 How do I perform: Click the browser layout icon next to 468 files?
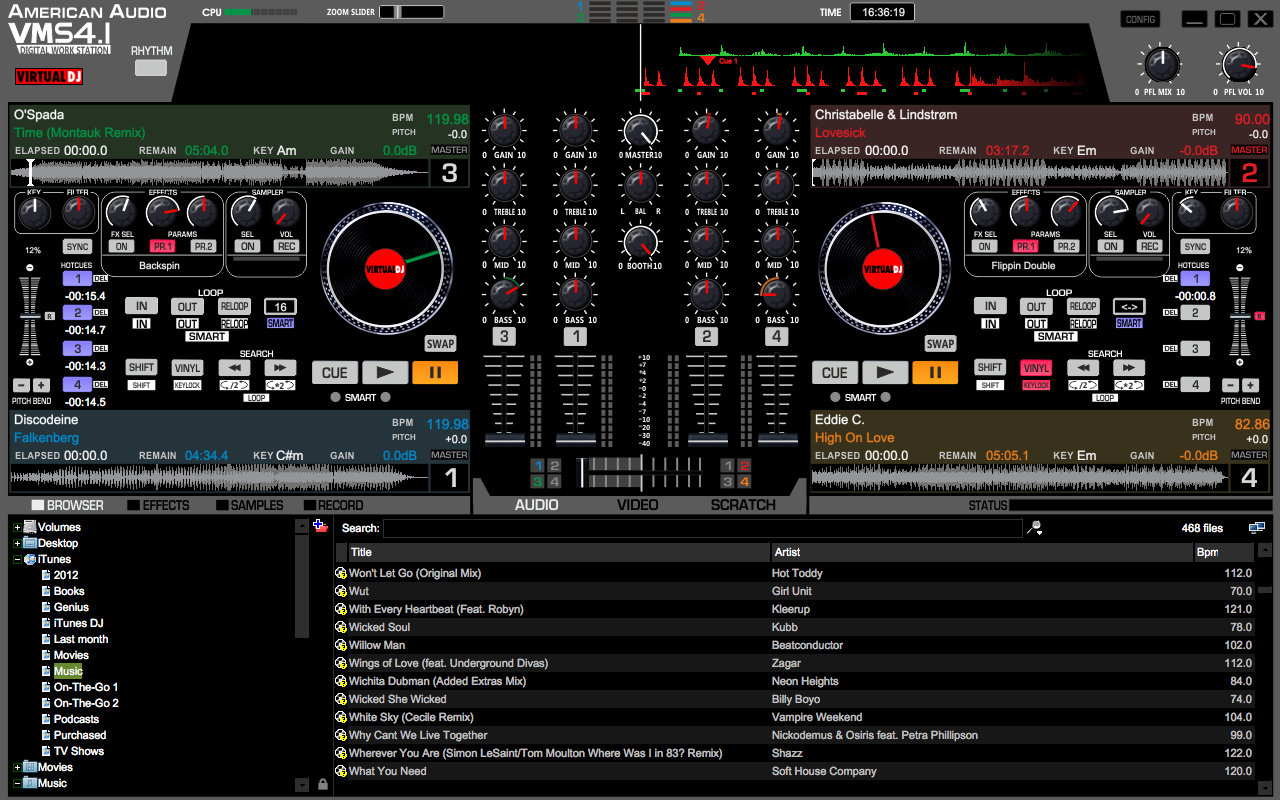tap(1257, 528)
